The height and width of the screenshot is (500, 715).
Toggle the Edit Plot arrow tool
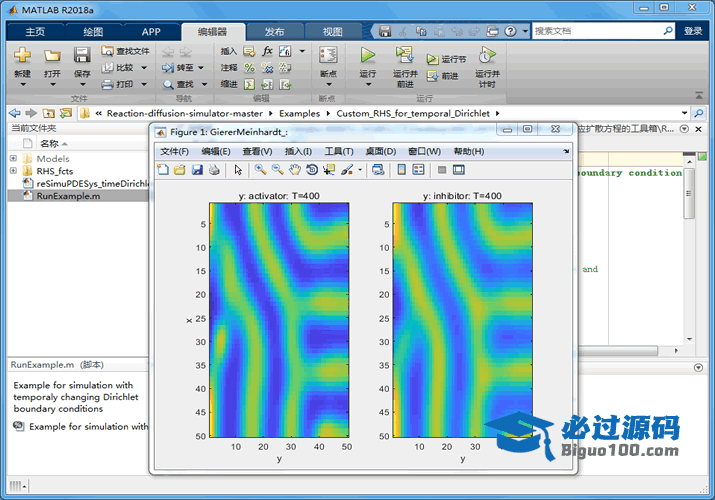point(238,170)
